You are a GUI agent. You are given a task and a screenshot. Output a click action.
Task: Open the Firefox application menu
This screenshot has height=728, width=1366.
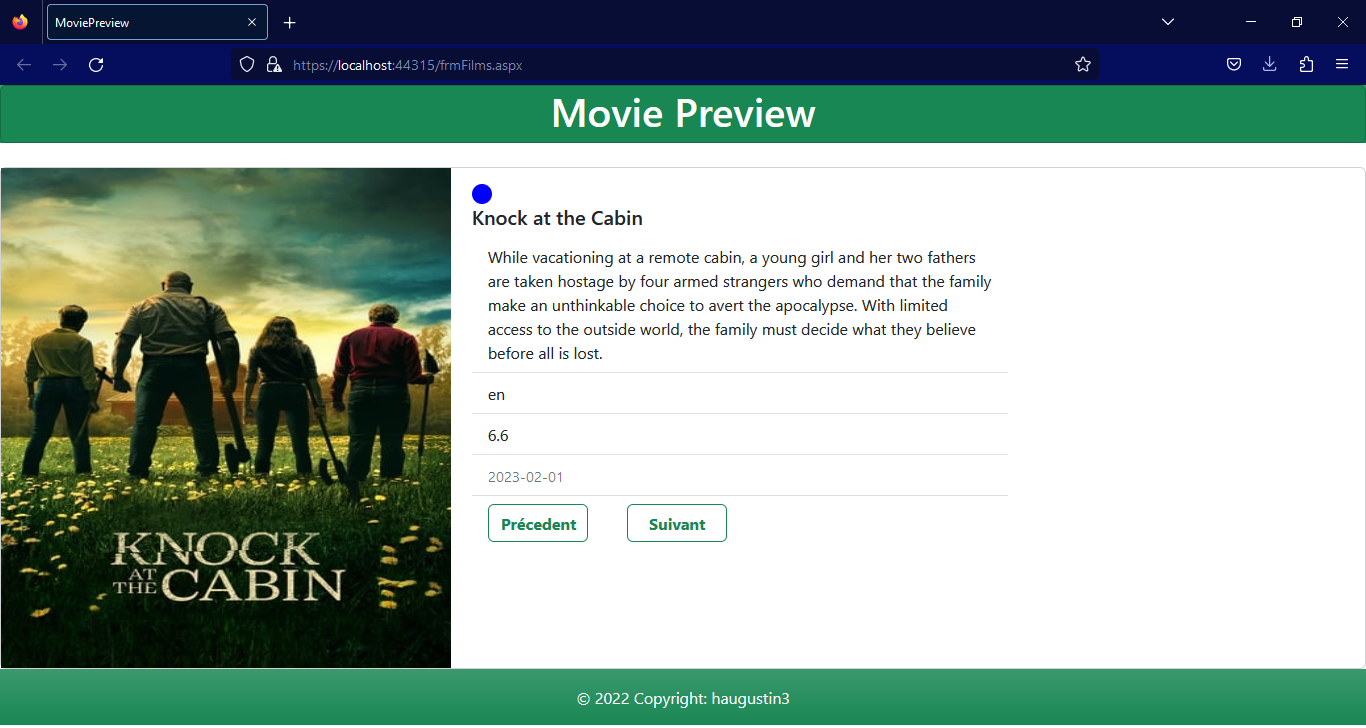click(x=1342, y=65)
